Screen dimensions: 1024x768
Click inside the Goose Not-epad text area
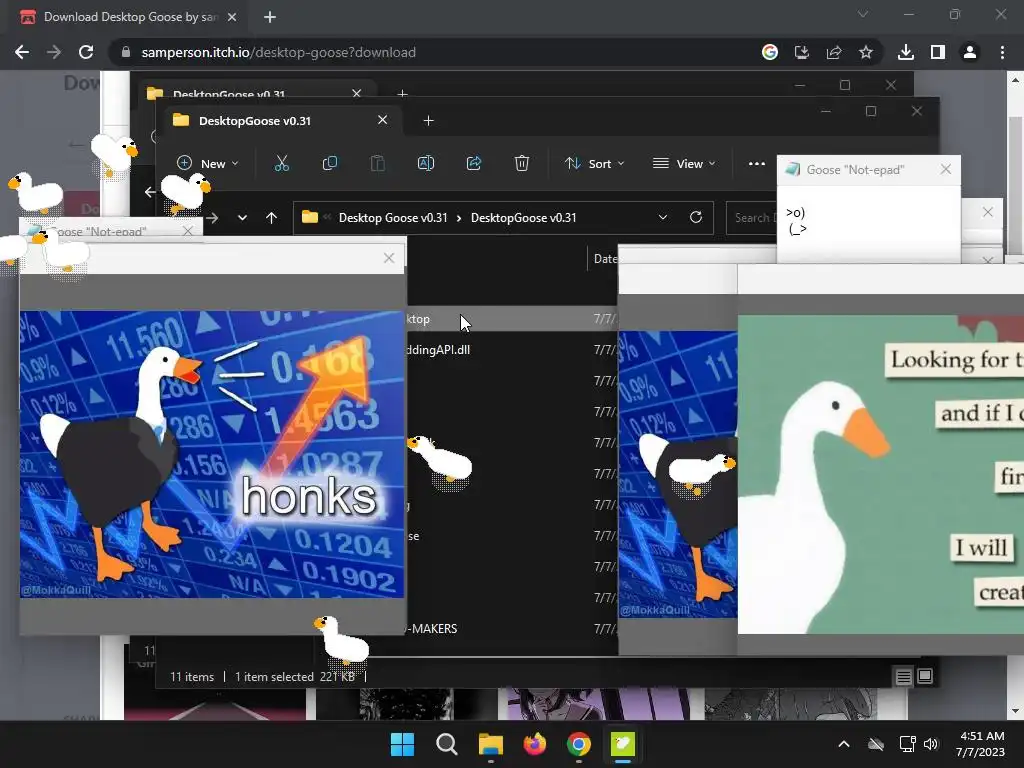tap(869, 224)
